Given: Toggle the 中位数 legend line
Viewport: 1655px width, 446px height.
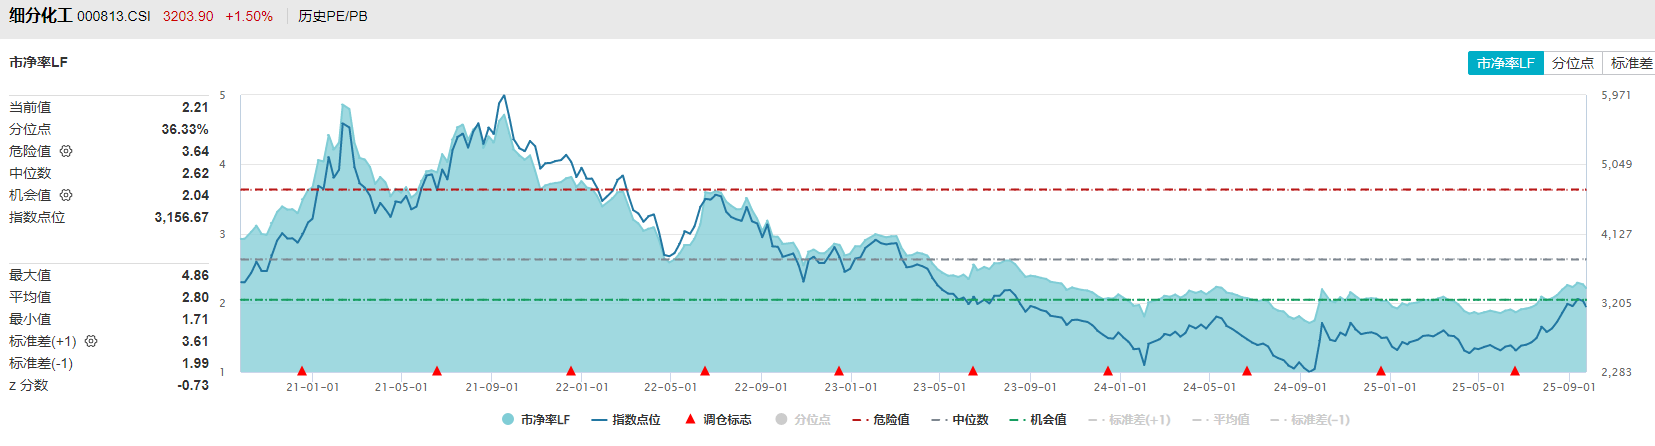Looking at the screenshot, I should coord(960,420).
